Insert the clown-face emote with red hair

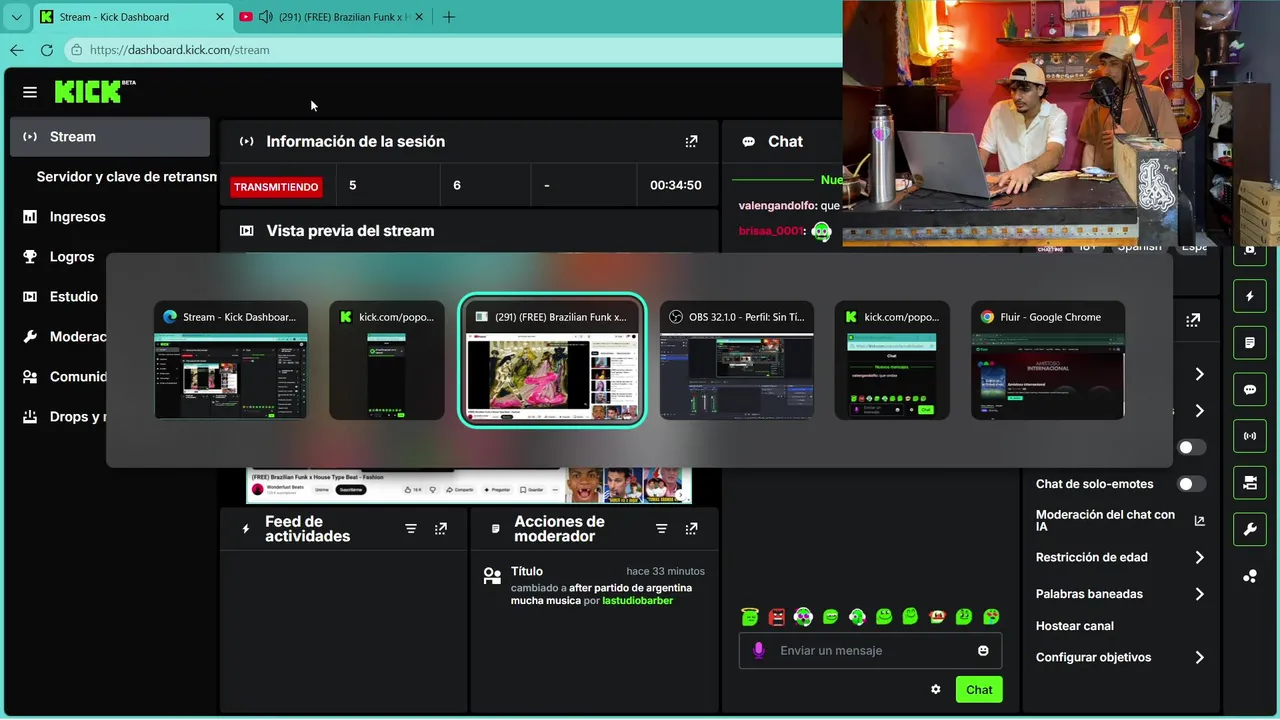[938, 617]
